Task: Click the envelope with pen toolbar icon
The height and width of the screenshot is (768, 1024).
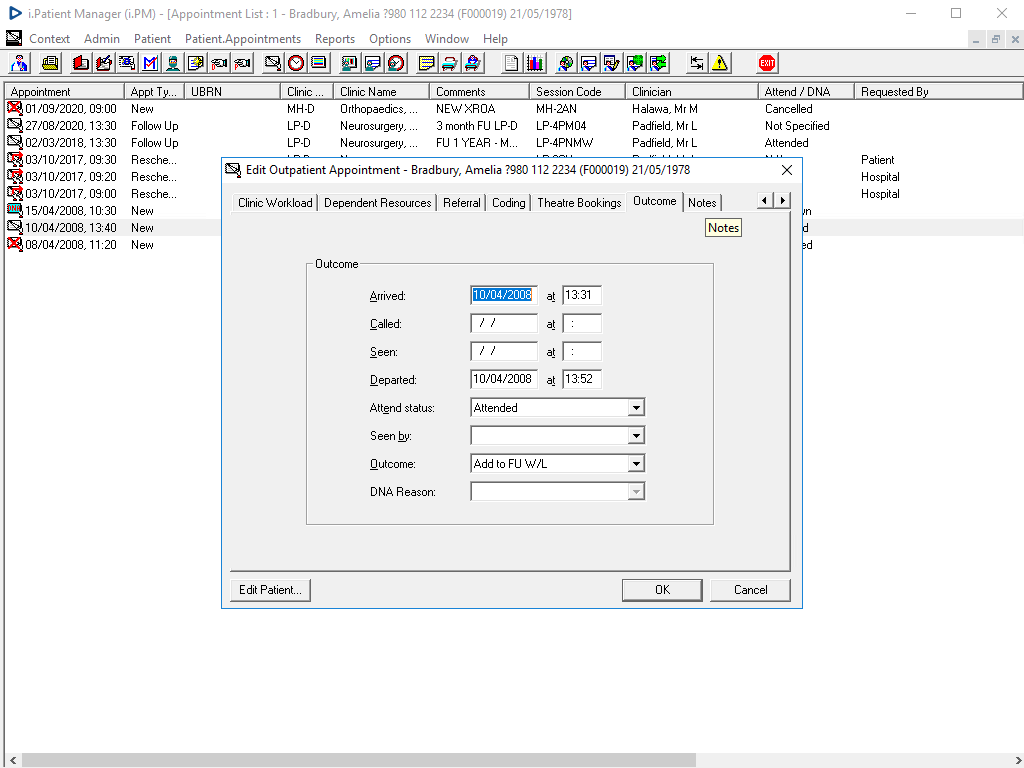Action: coord(272,63)
